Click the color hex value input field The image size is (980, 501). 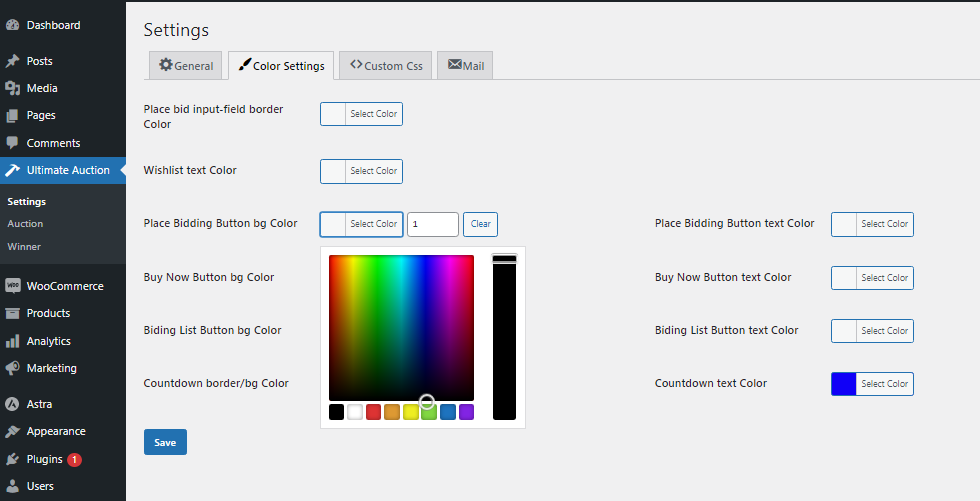click(433, 224)
